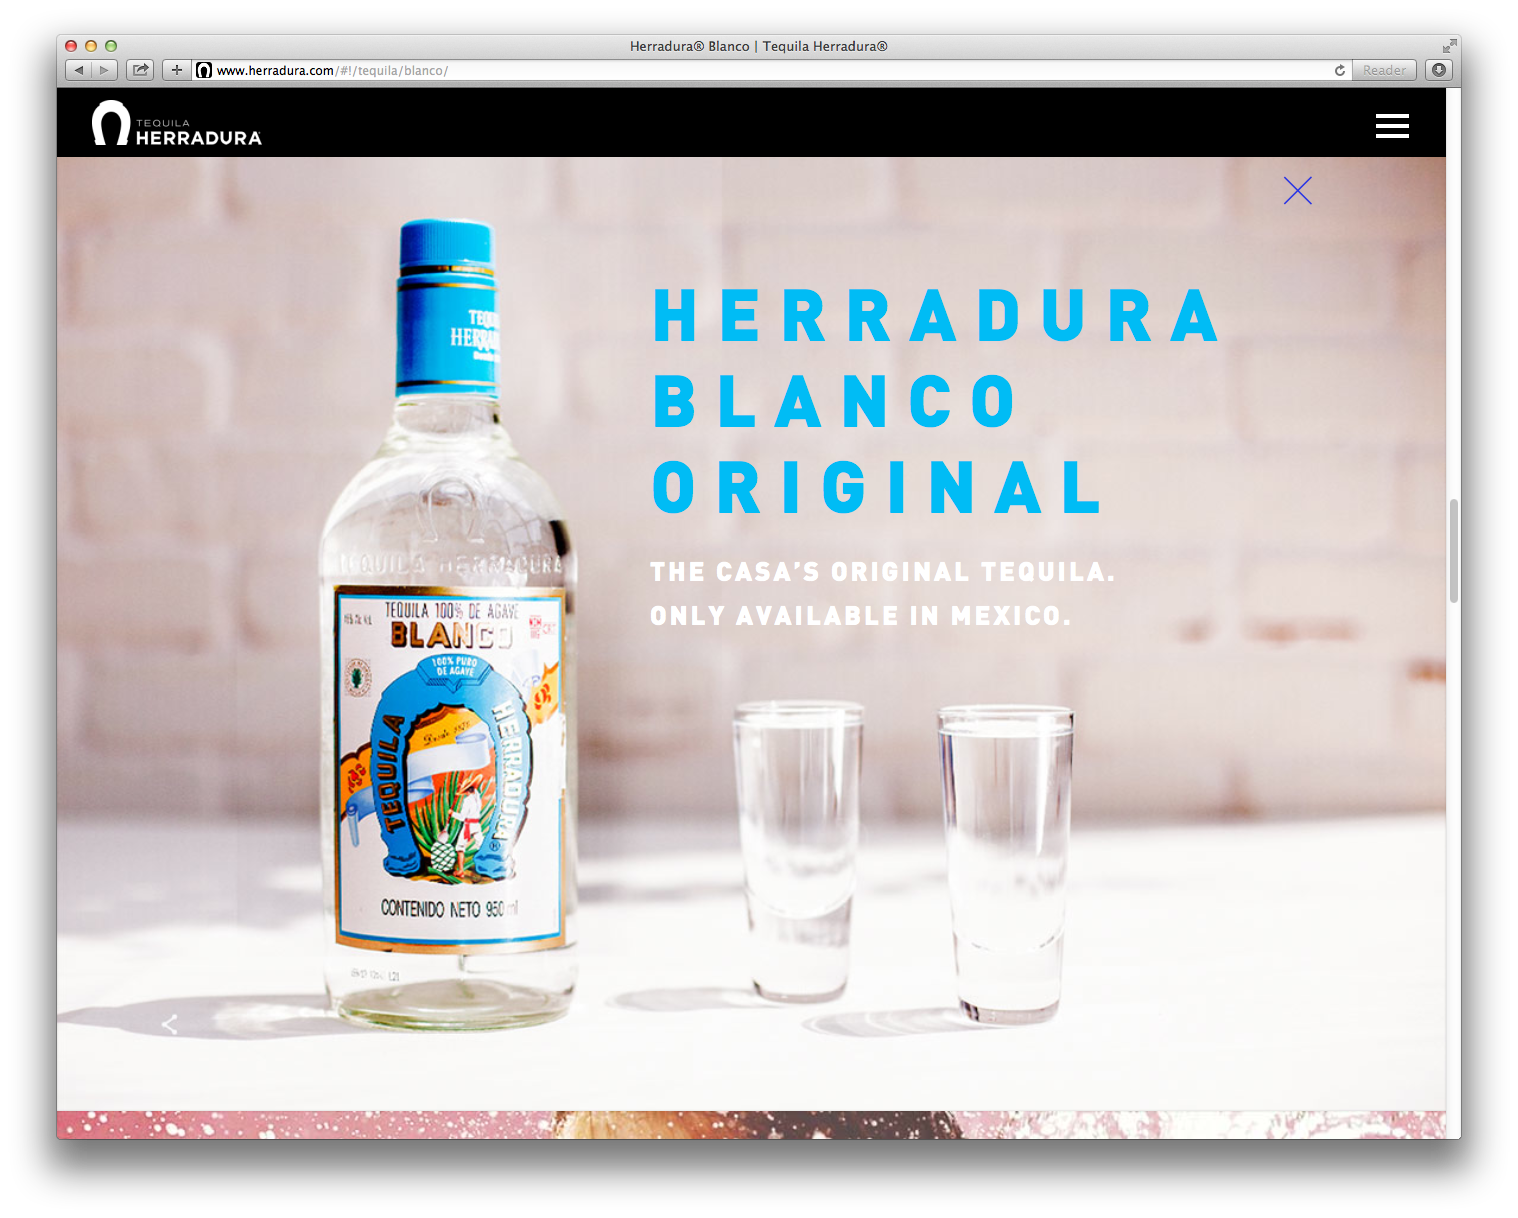The height and width of the screenshot is (1218, 1518).
Task: Click the vertical page scrollbar thumb
Action: point(1454,550)
